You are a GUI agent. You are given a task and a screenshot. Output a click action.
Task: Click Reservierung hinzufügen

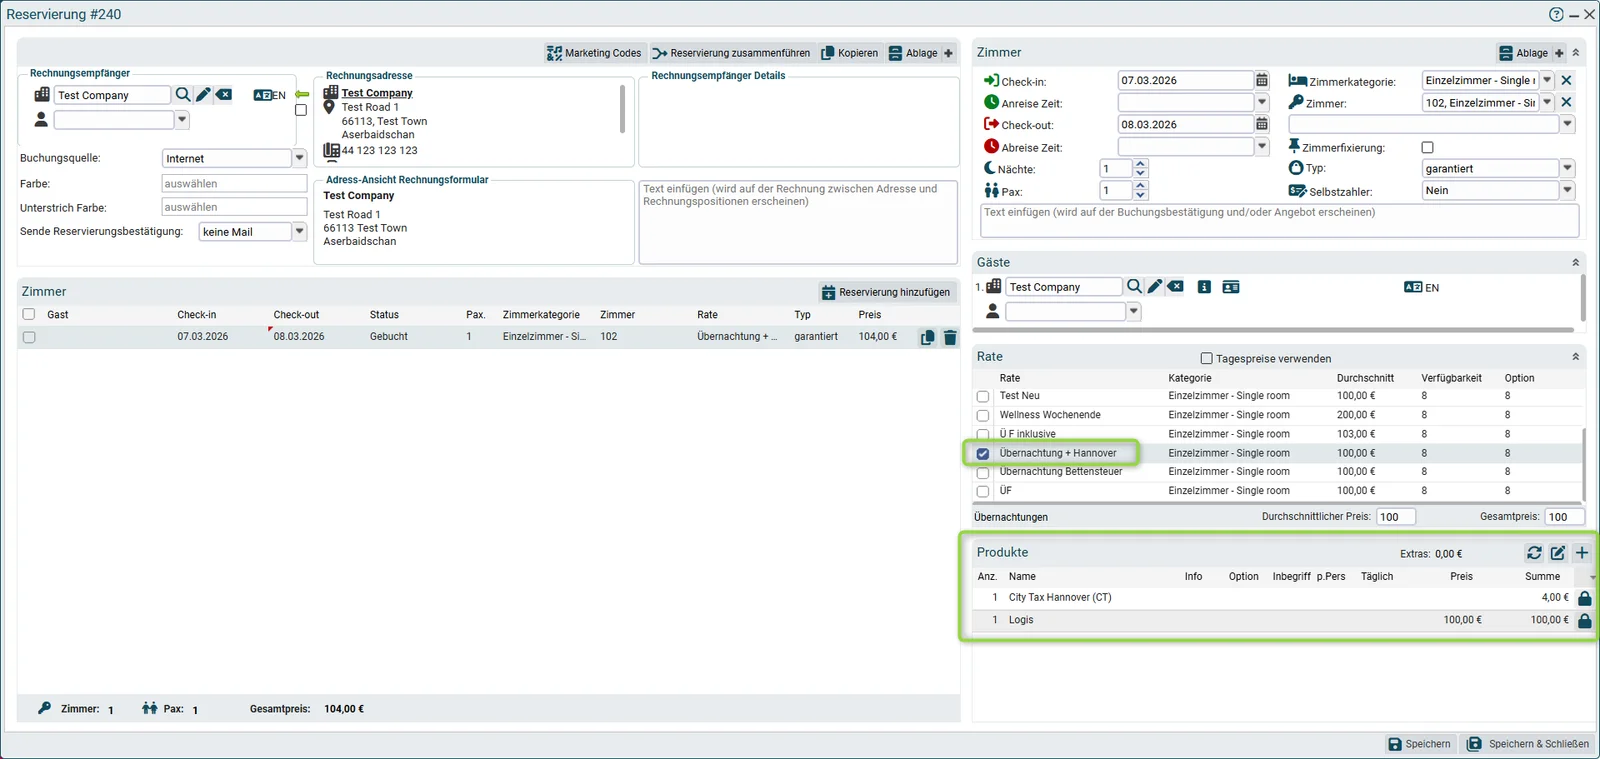coord(886,292)
